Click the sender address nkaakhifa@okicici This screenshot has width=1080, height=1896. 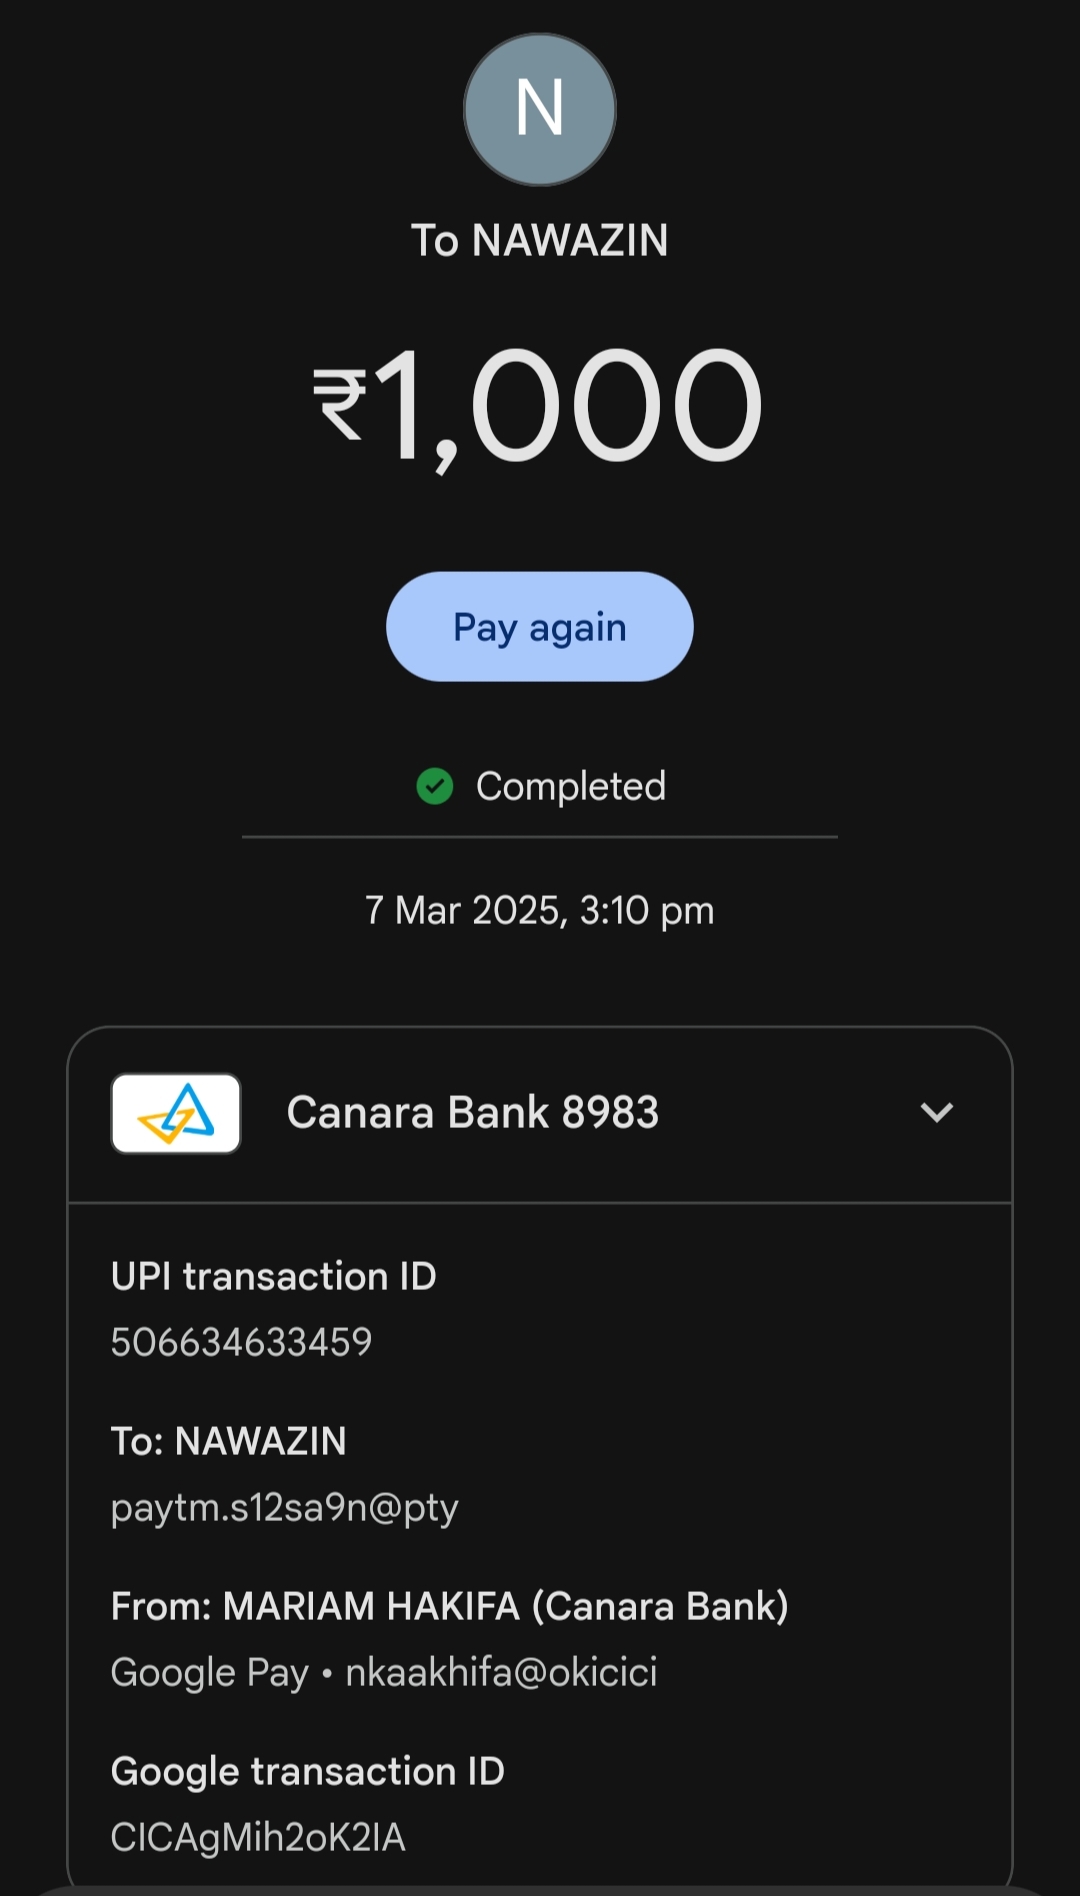501,1672
